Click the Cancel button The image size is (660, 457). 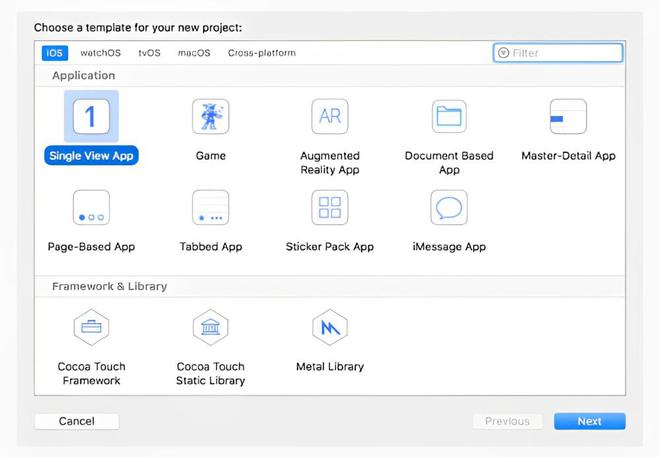[77, 421]
